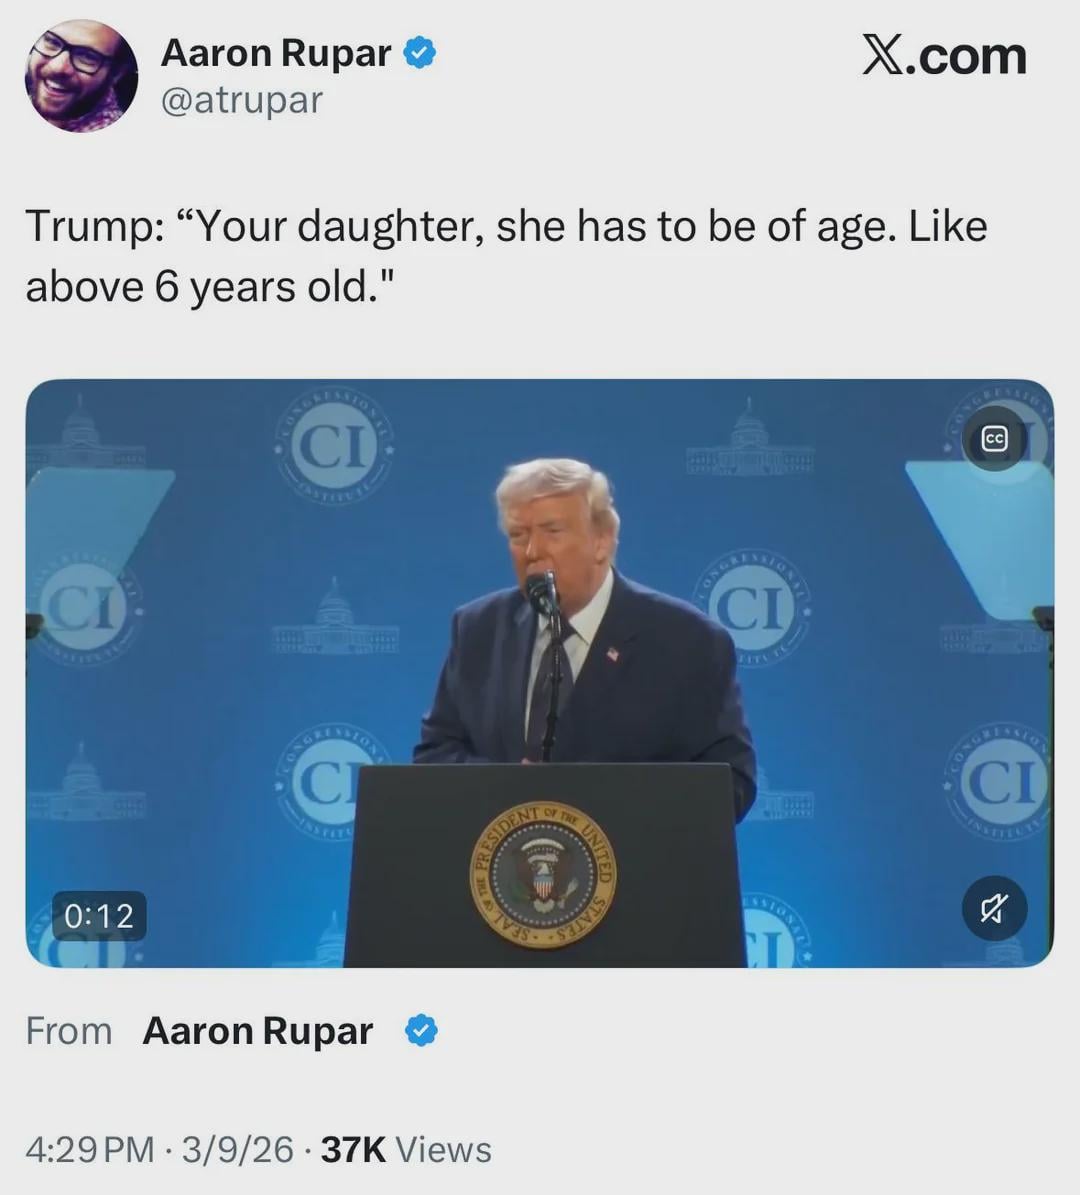The height and width of the screenshot is (1195, 1080).
Task: Click verified badge beside top Aaron Rupar name
Action: tap(420, 52)
